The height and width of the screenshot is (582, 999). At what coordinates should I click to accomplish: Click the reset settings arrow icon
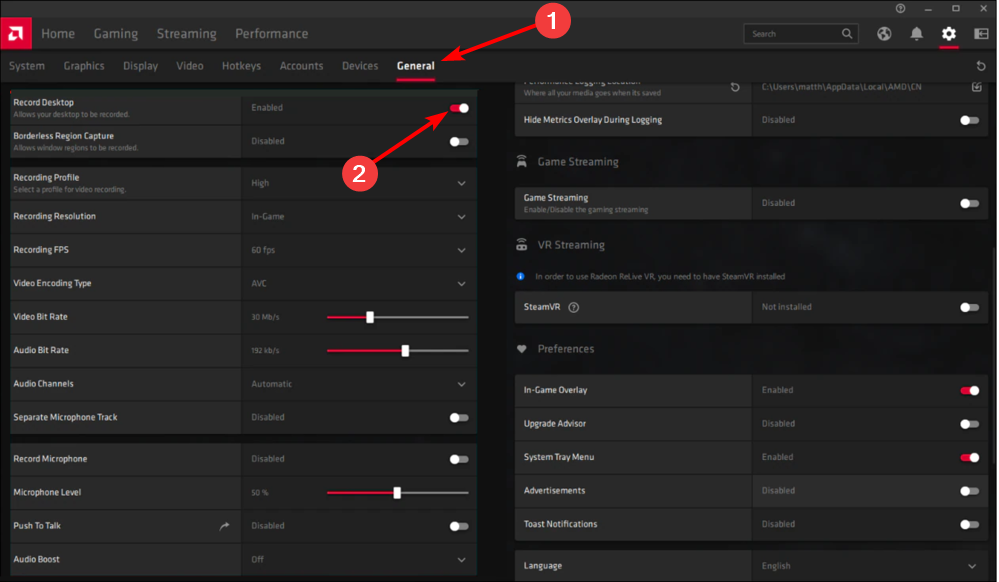click(x=981, y=66)
